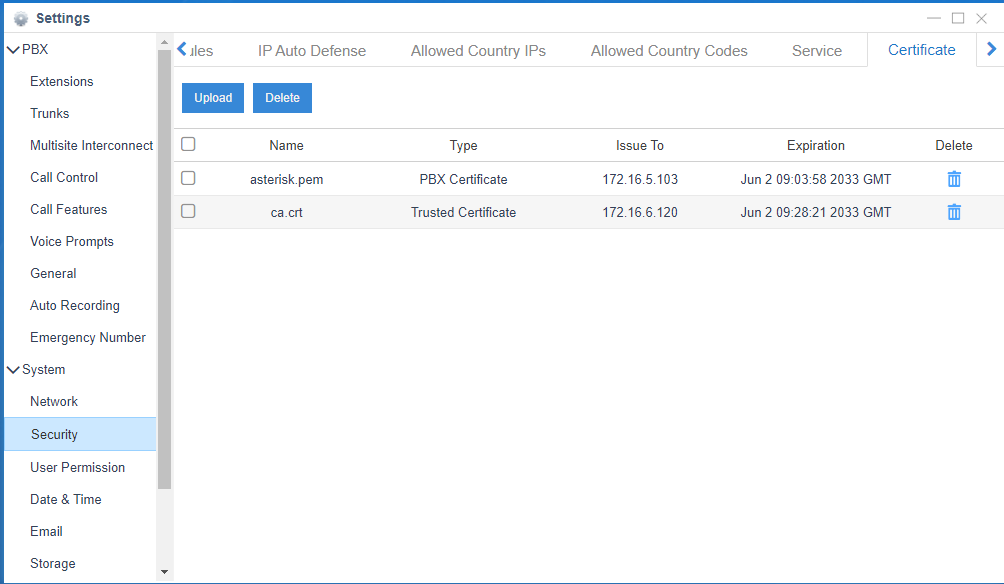Open Network under System
This screenshot has width=1004, height=584.
(x=54, y=402)
